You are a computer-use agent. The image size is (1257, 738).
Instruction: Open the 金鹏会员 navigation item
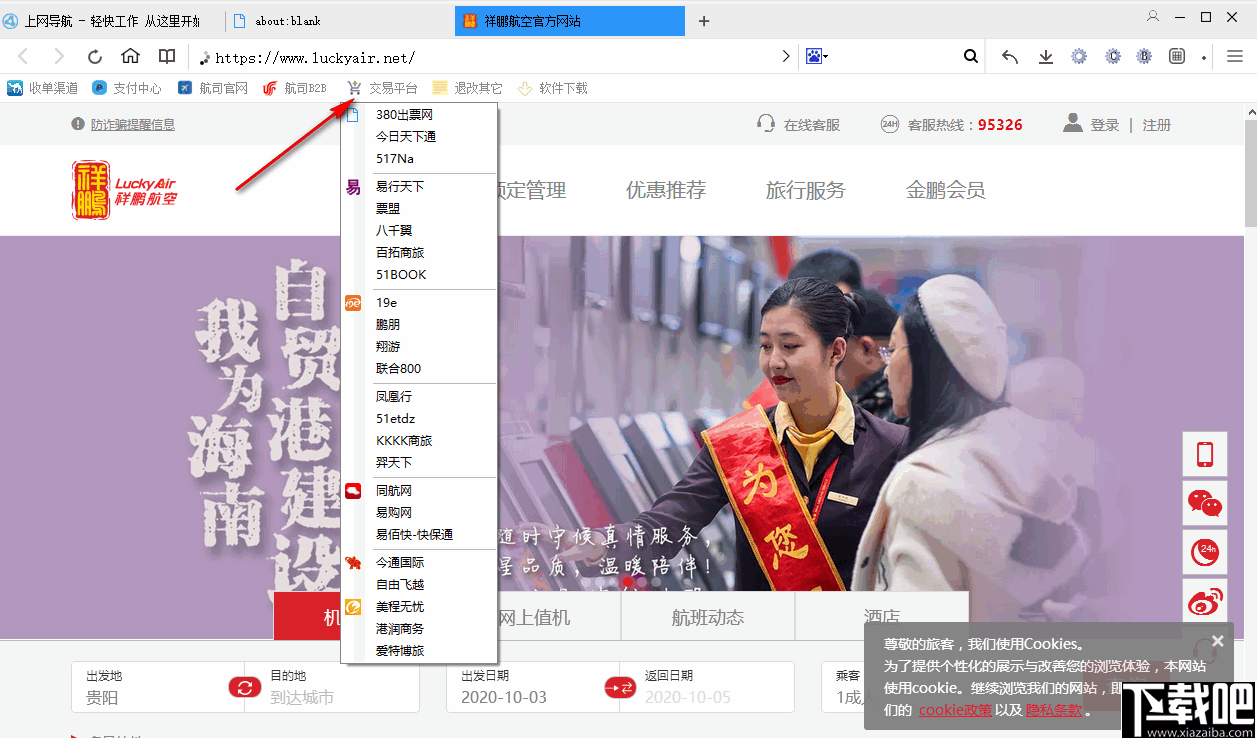pyautogui.click(x=945, y=190)
